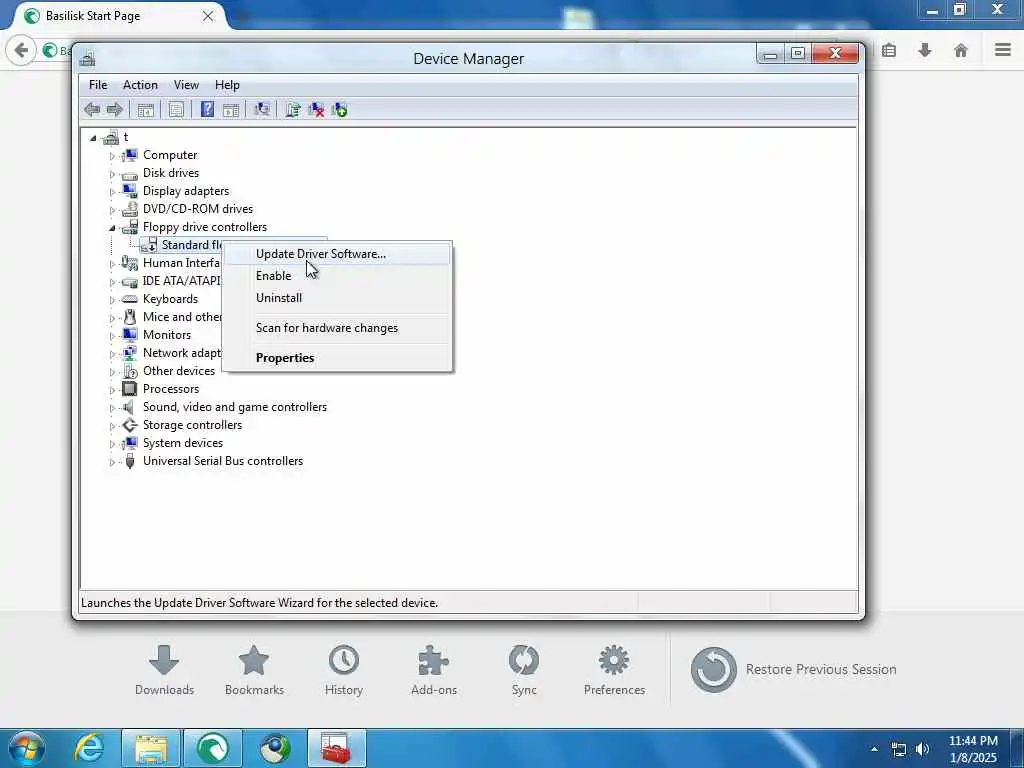The height and width of the screenshot is (768, 1024).
Task: Open the Action menu
Action: (140, 85)
